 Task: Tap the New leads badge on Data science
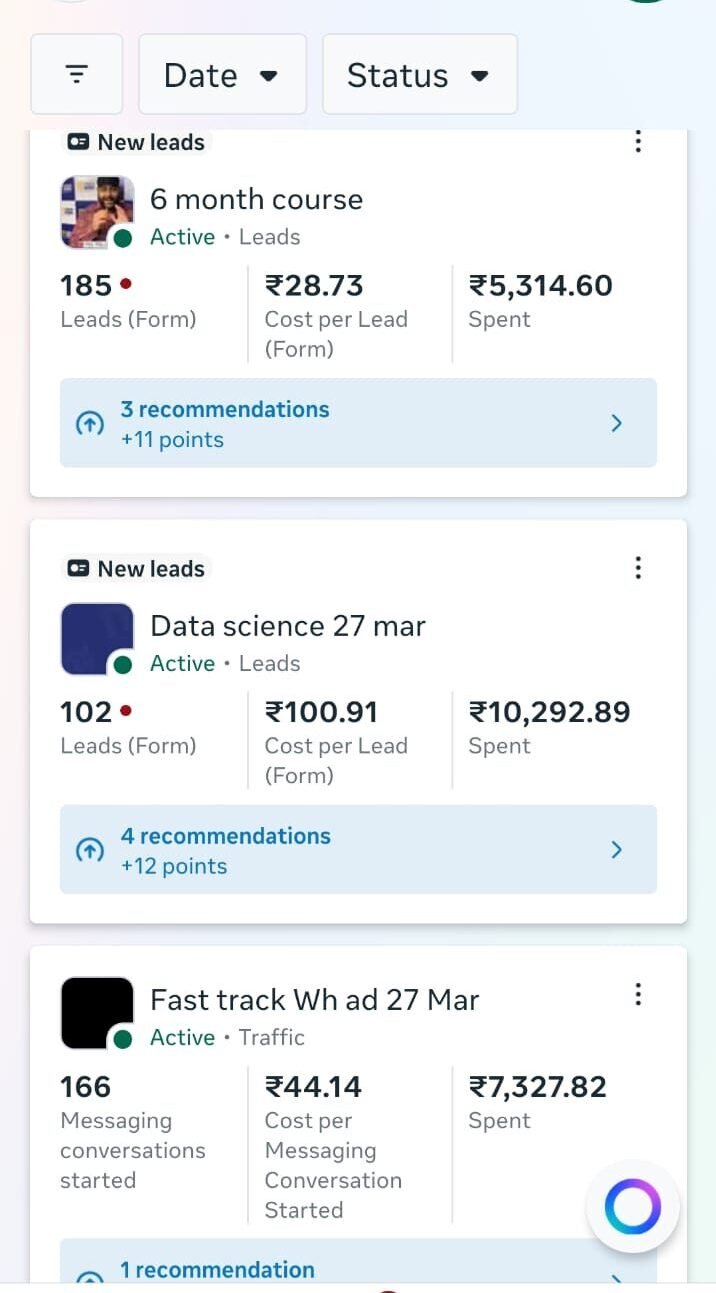pos(137,569)
